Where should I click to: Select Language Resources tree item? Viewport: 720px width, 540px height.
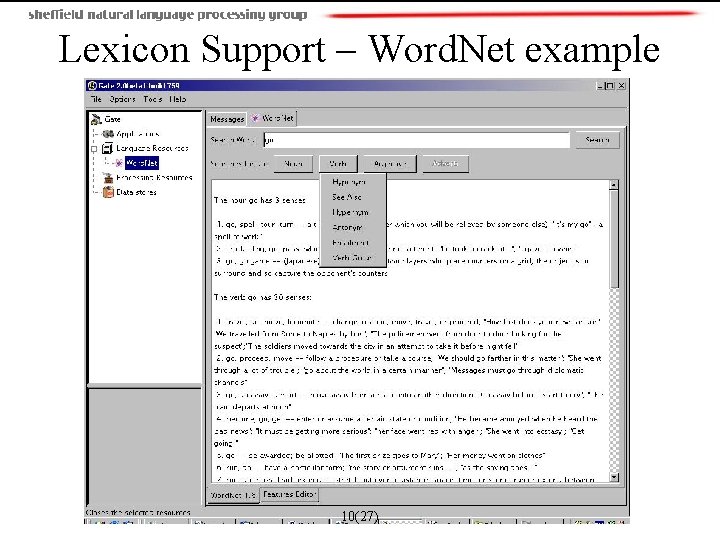point(152,148)
